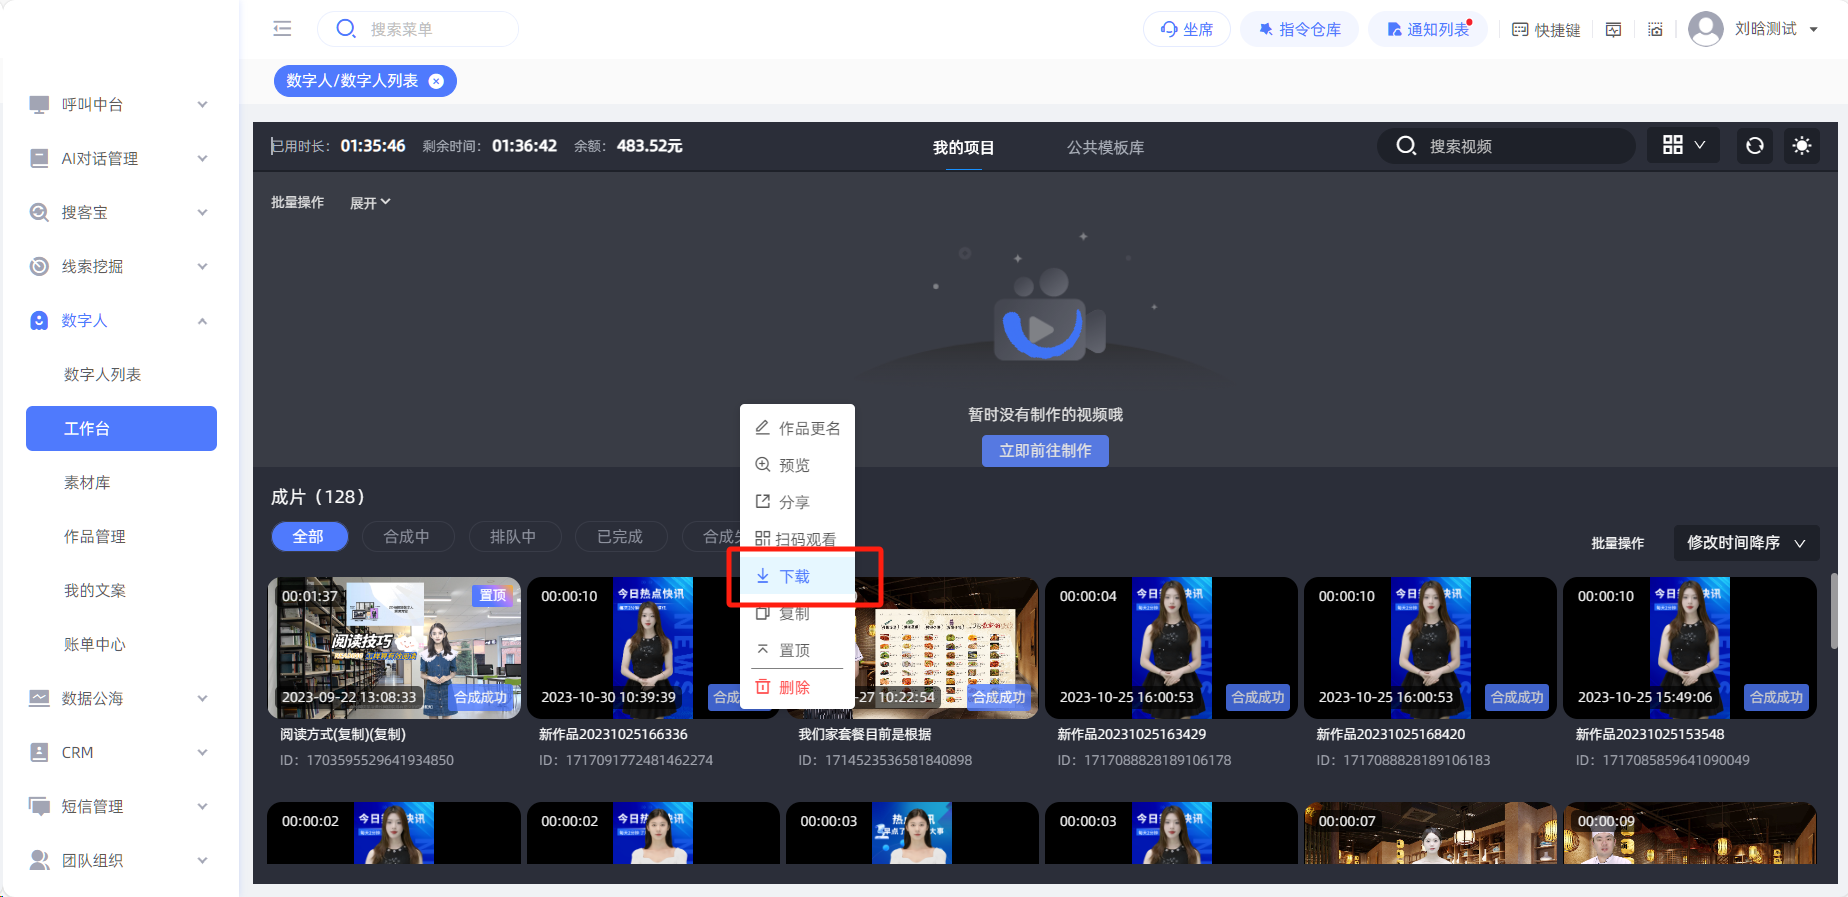The image size is (1848, 897).
Task: Switch to the 公共模板库 tab
Action: coord(1105,148)
